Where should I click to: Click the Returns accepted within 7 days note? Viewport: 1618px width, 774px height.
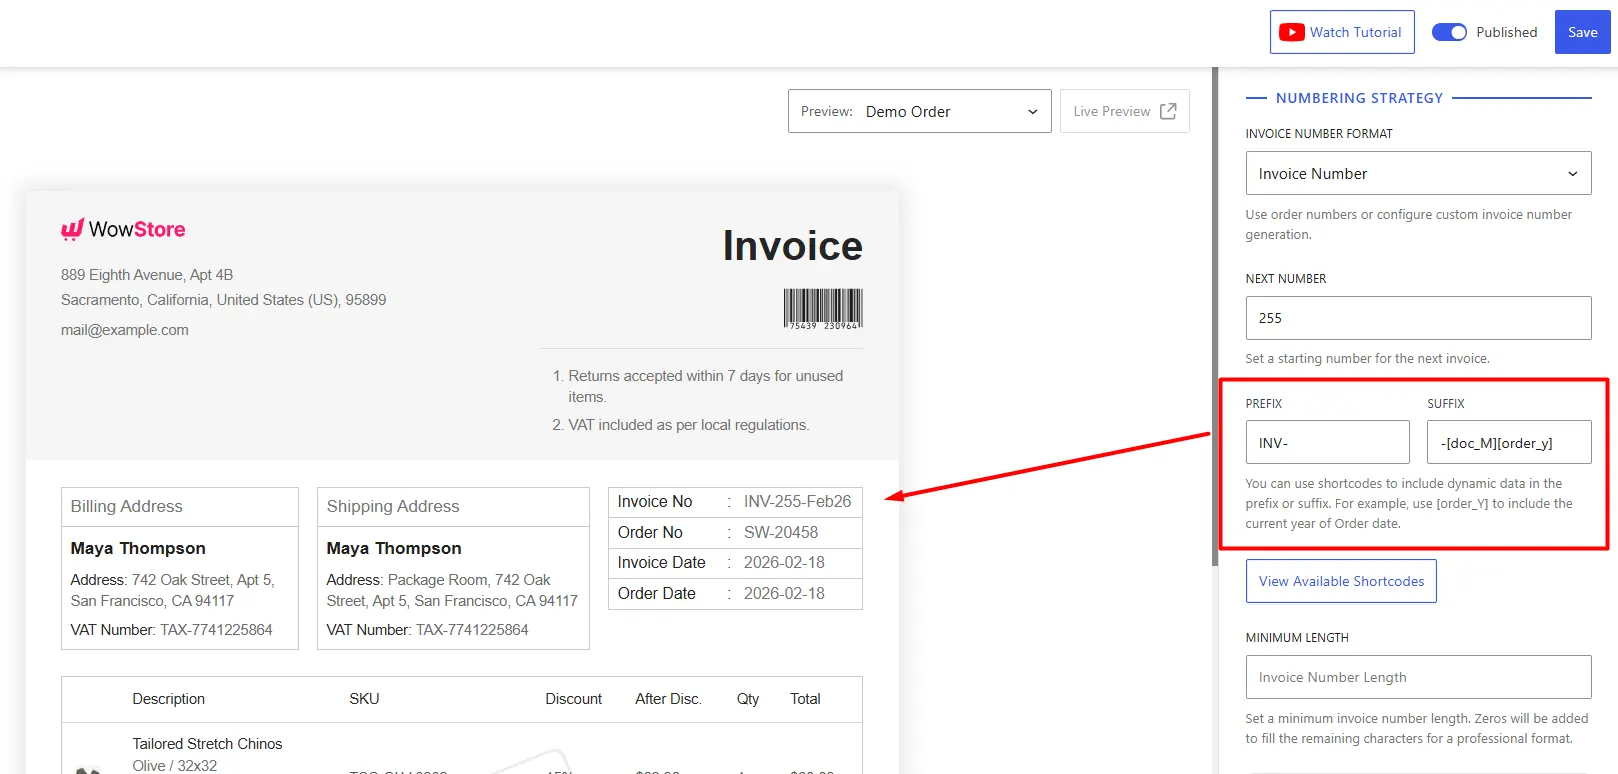coord(705,386)
